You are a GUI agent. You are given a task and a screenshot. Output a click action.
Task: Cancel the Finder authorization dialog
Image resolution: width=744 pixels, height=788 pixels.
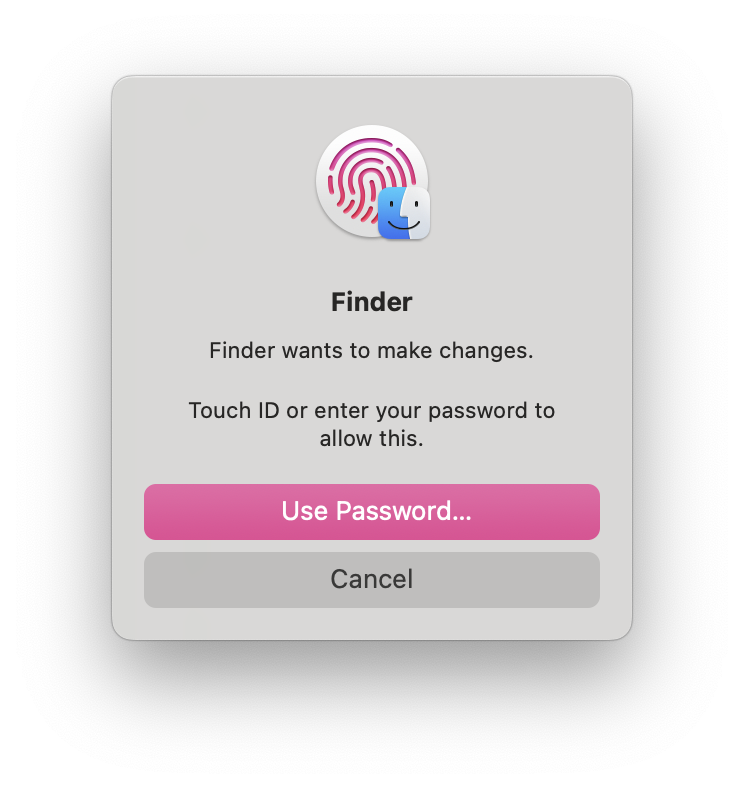(x=371, y=580)
